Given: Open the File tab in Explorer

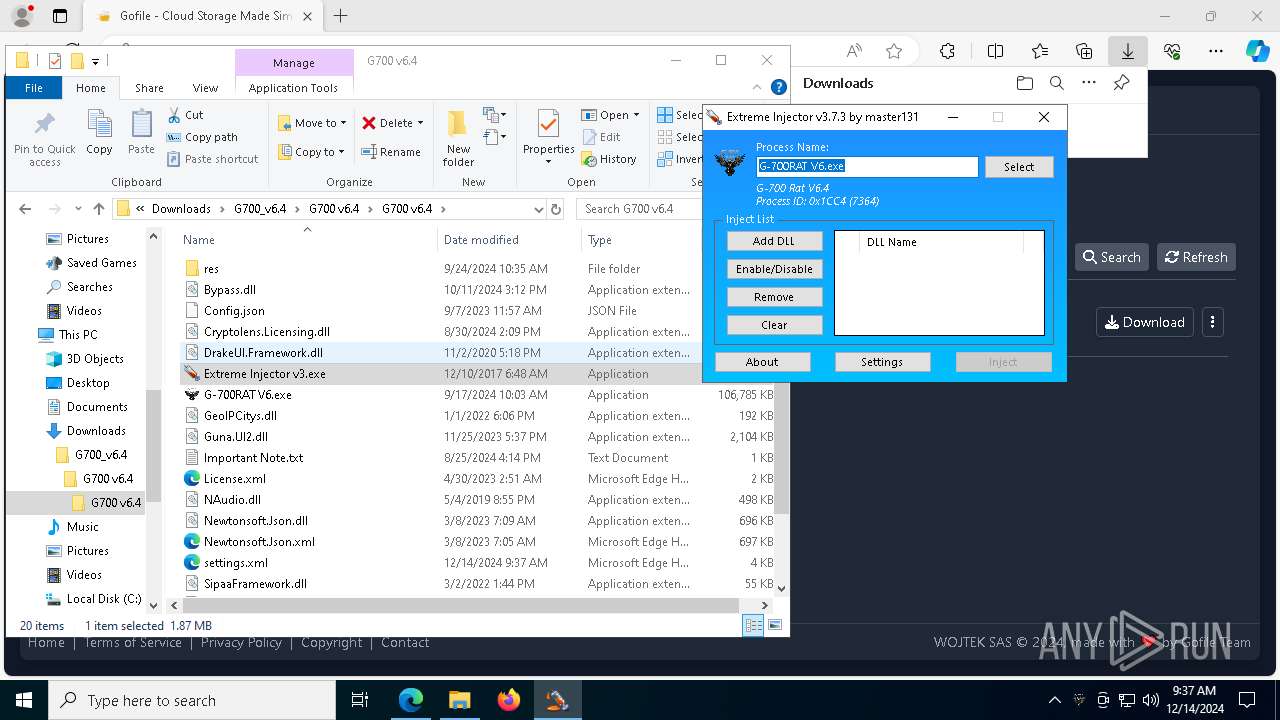Looking at the screenshot, I should [x=33, y=88].
